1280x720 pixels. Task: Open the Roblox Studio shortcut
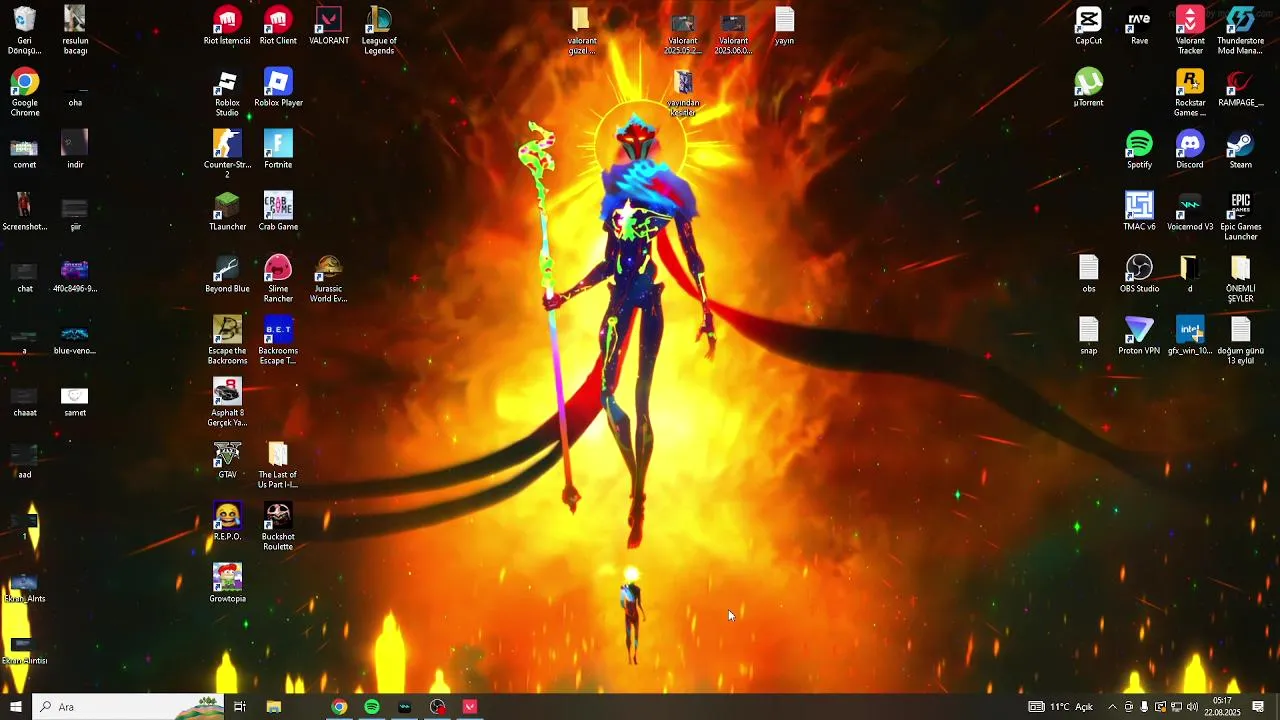pos(227,93)
